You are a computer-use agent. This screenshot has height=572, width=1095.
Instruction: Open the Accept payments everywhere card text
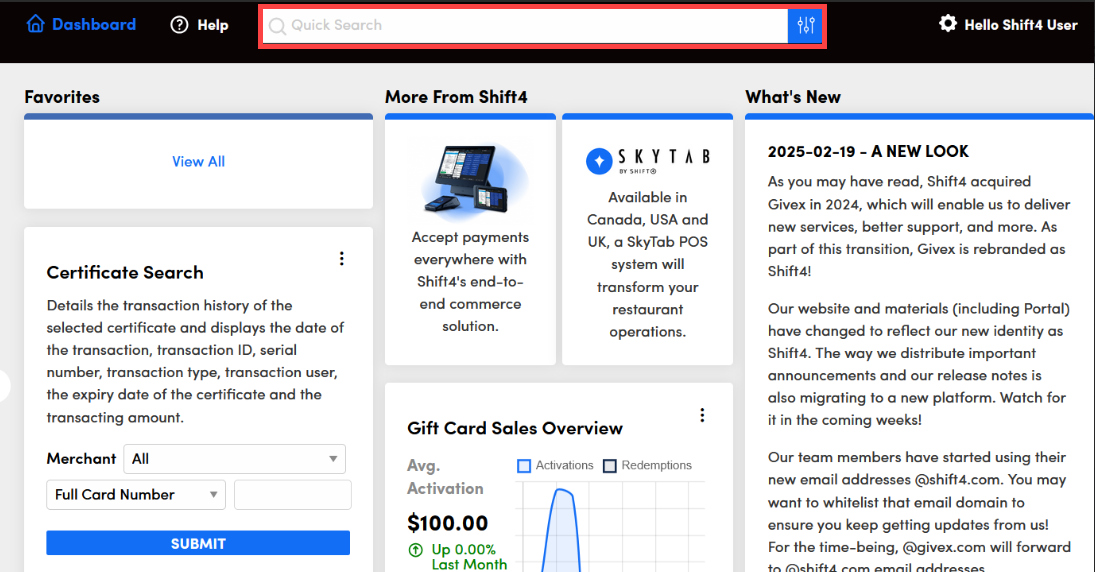[x=470, y=281]
